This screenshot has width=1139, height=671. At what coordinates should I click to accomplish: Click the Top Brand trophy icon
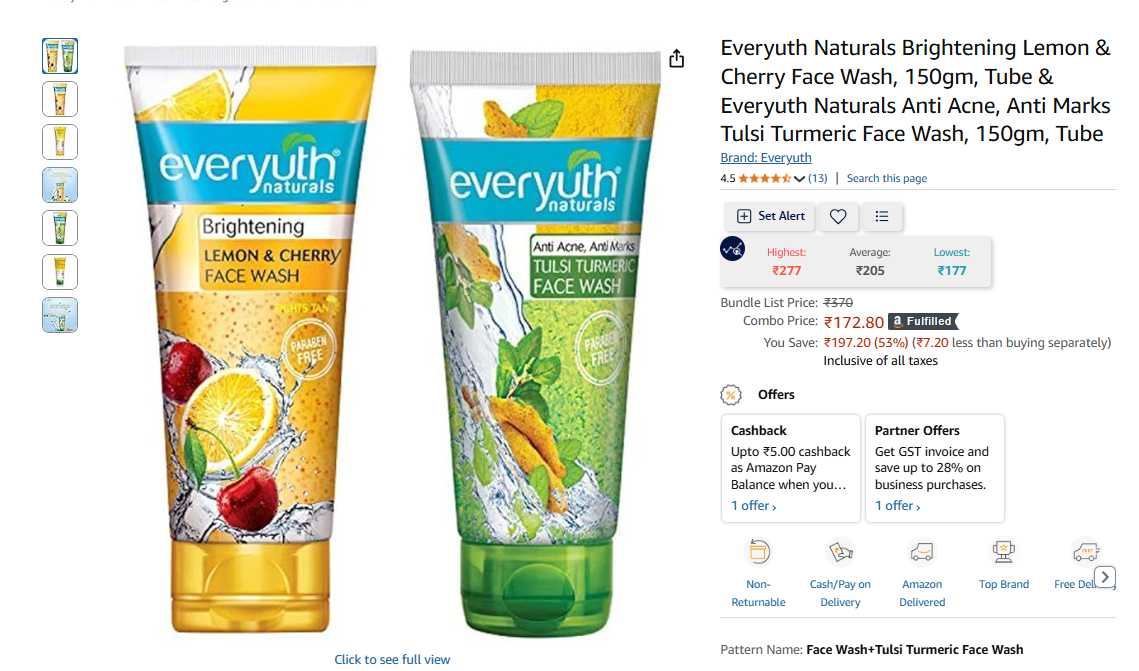[x=1003, y=553]
